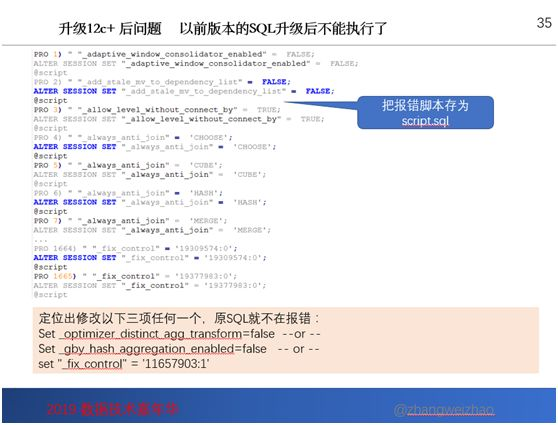The width and height of the screenshot is (558, 425).
Task: Click the set "_fix_control" = '11657903:1' line
Action: click(x=123, y=364)
